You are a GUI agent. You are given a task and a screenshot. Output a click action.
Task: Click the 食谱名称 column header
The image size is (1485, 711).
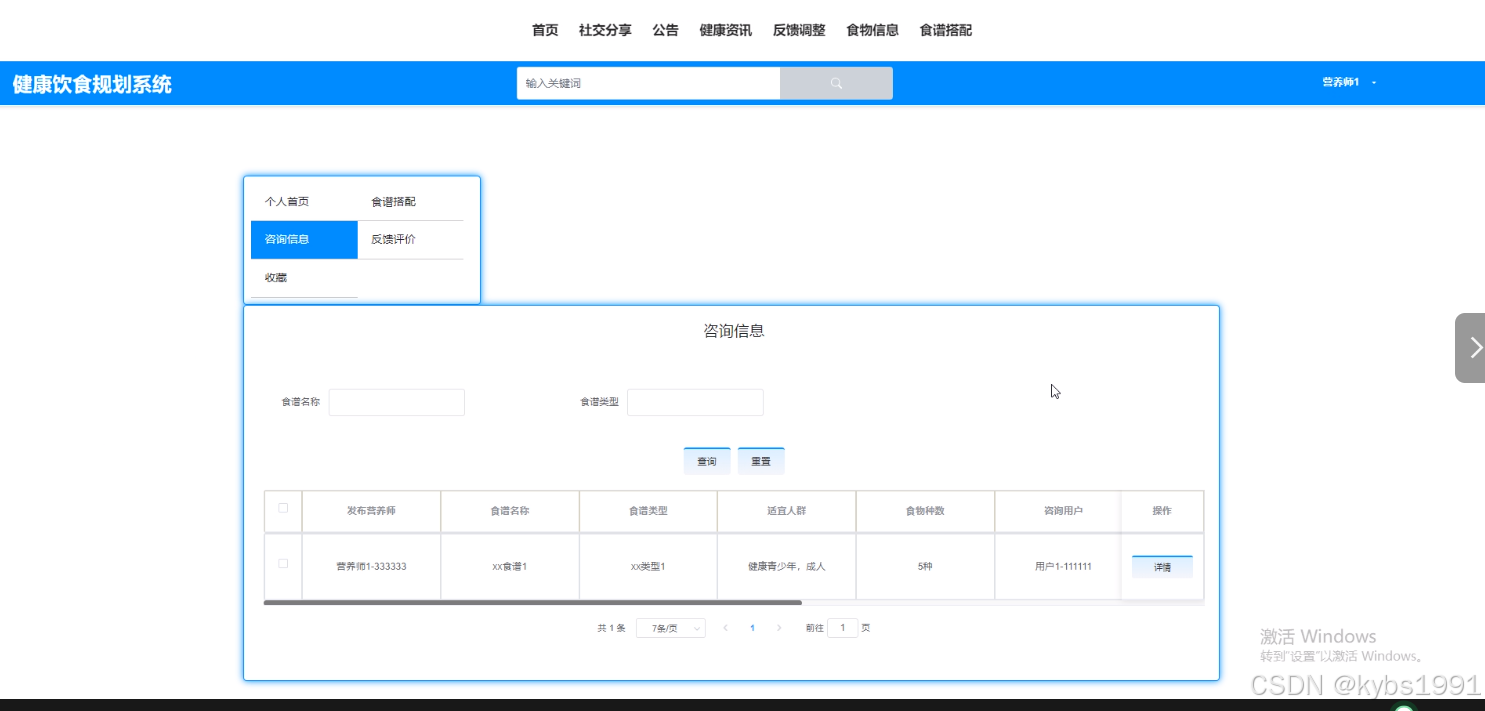coord(510,511)
